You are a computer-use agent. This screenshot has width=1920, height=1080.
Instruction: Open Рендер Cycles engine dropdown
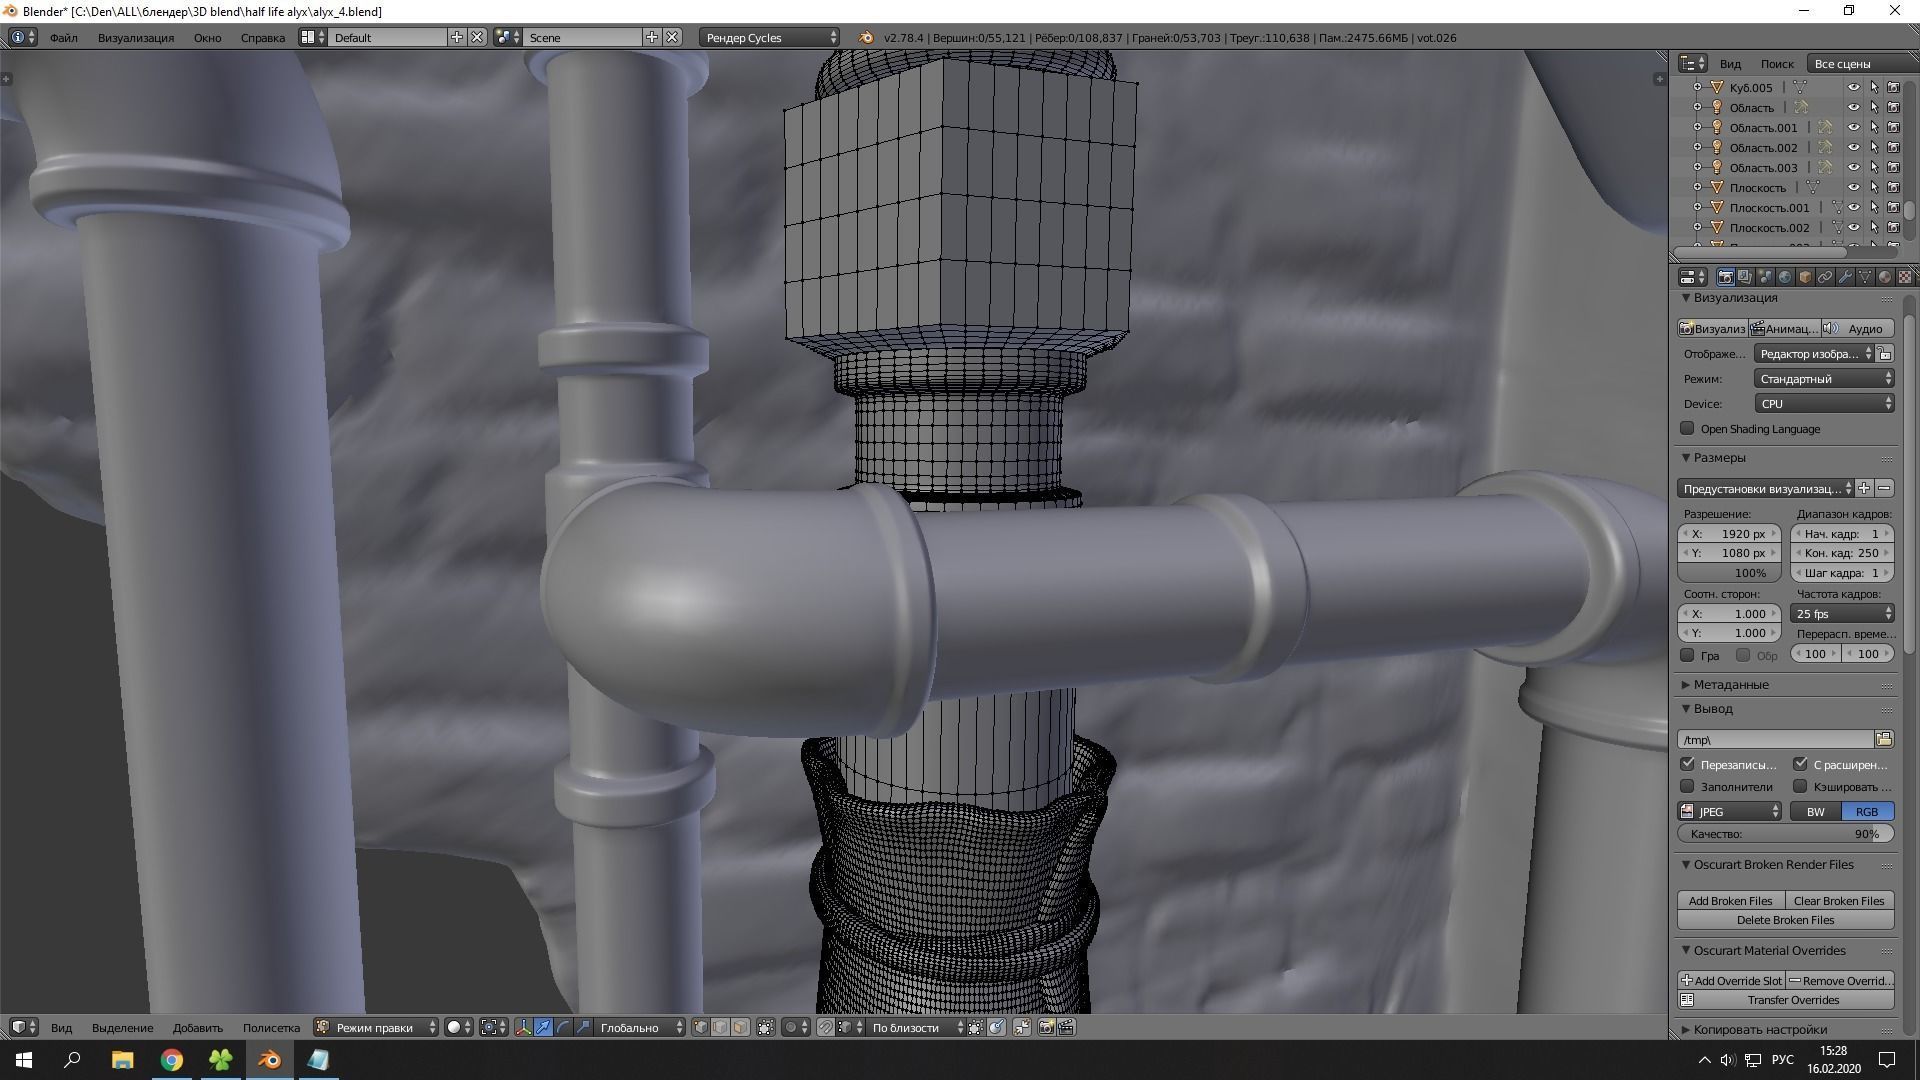(769, 37)
